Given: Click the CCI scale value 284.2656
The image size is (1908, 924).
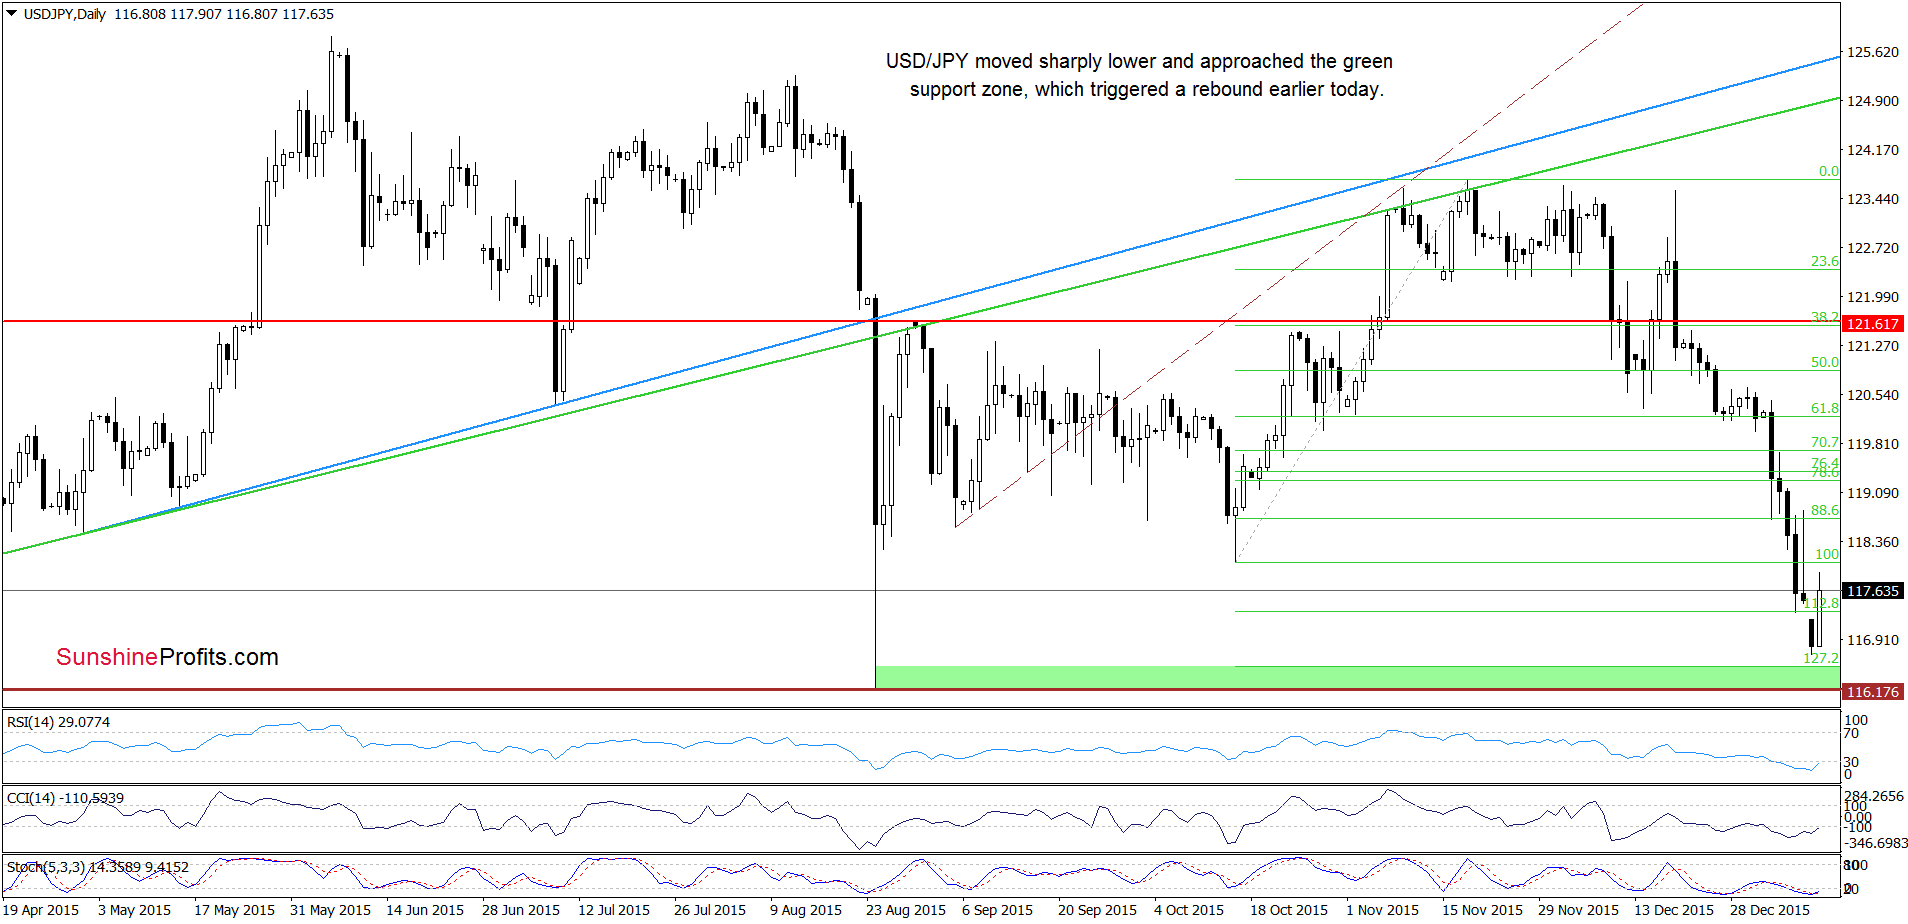Looking at the screenshot, I should [1874, 796].
